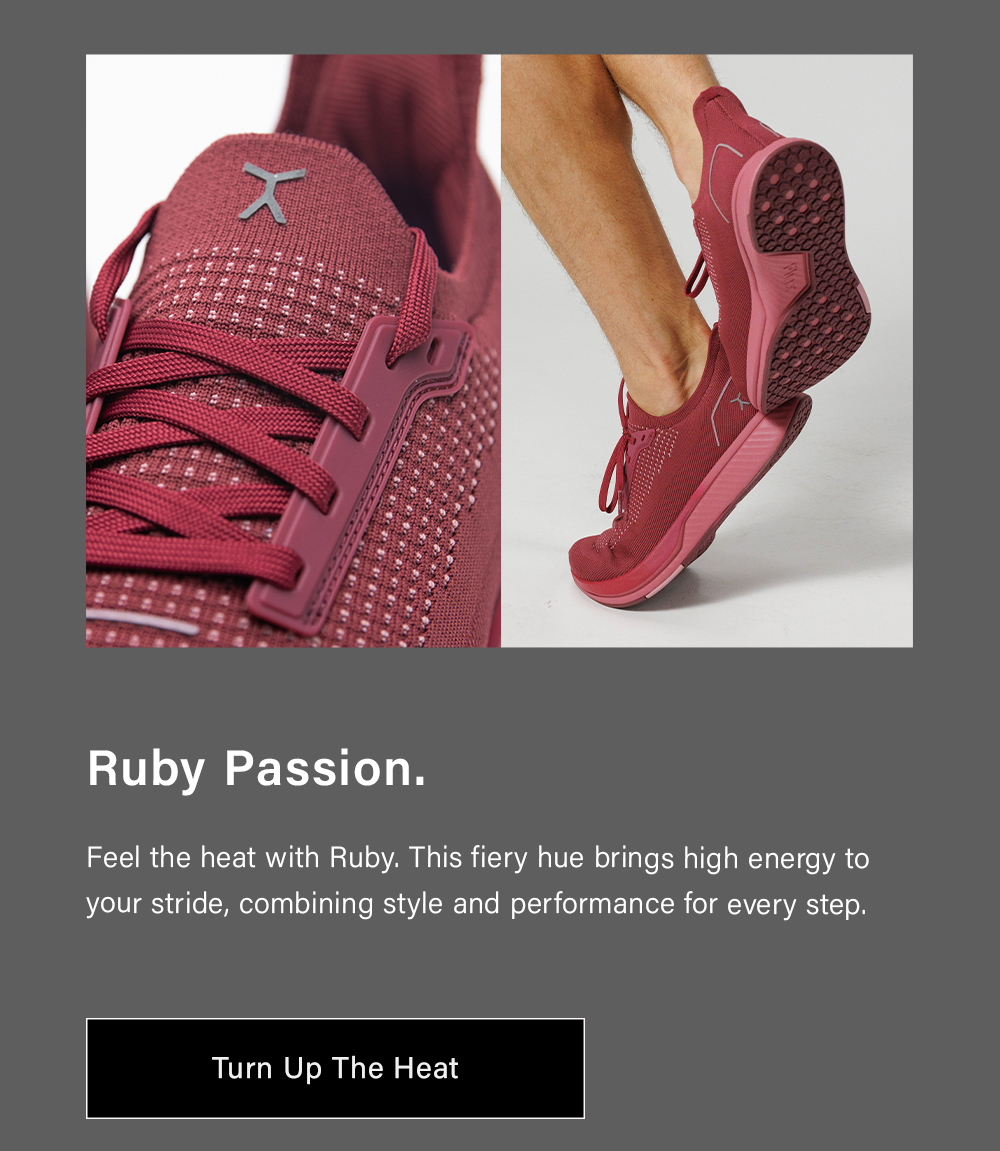Select the Ruby Passion heading
This screenshot has height=1151, width=1000.
(x=256, y=769)
